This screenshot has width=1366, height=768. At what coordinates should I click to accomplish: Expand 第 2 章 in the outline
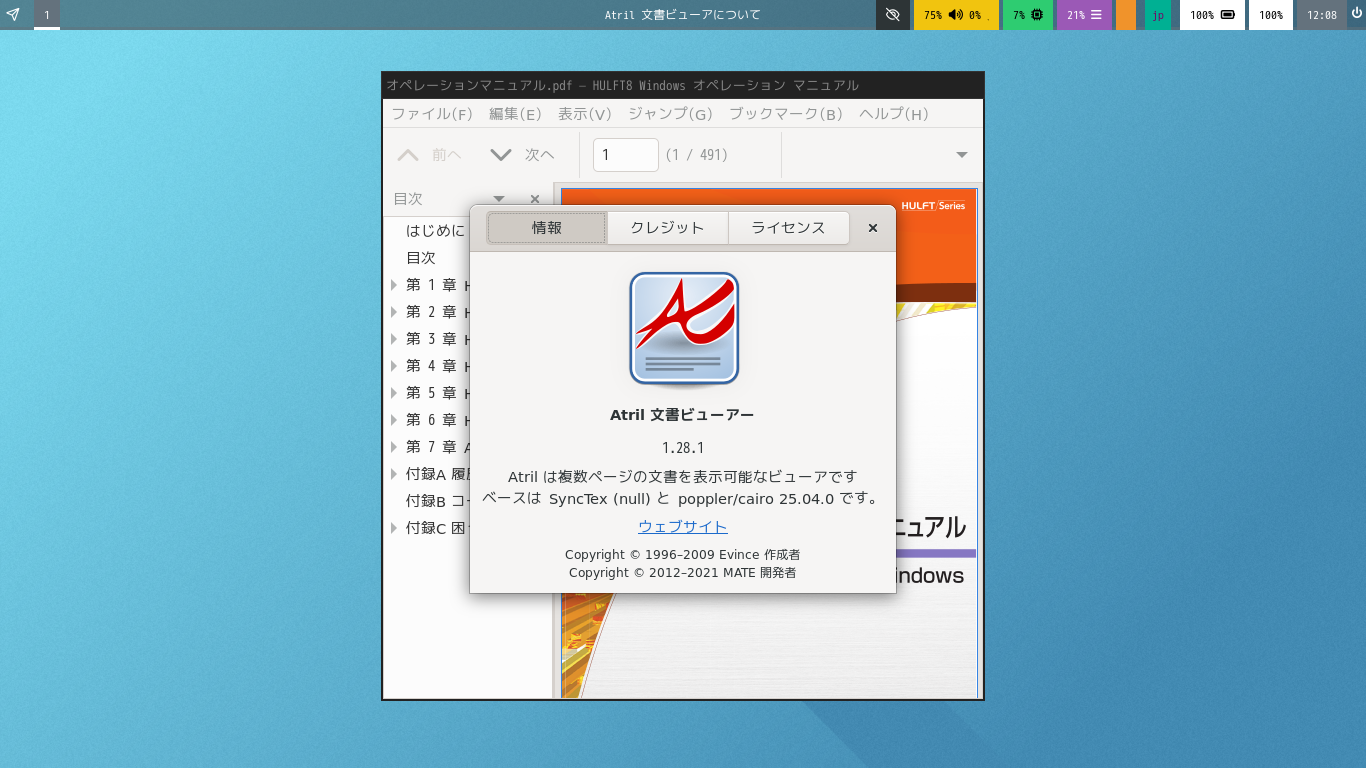[394, 312]
